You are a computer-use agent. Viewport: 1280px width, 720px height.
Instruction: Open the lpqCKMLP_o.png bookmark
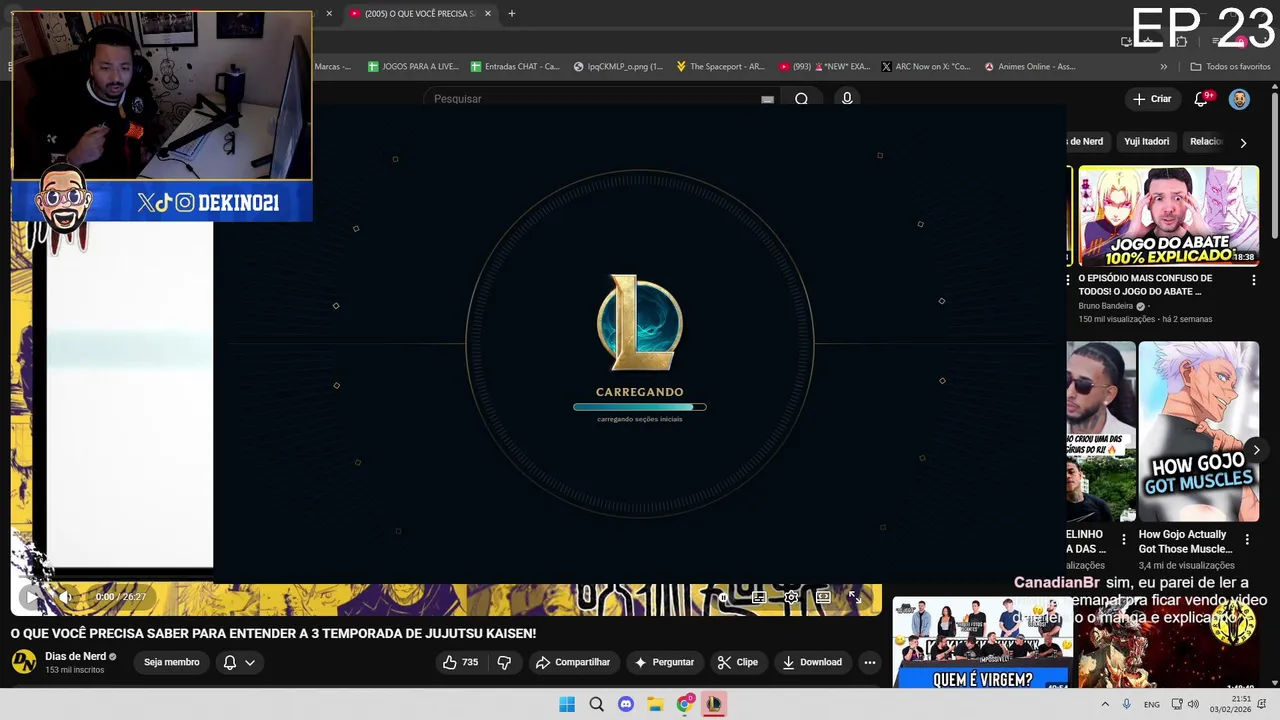618,66
